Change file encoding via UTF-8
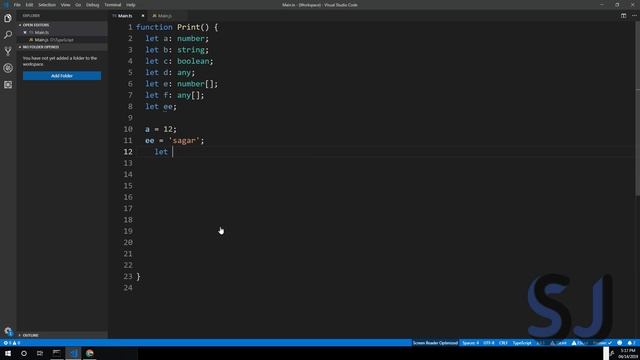The height and width of the screenshot is (360, 640). point(489,343)
